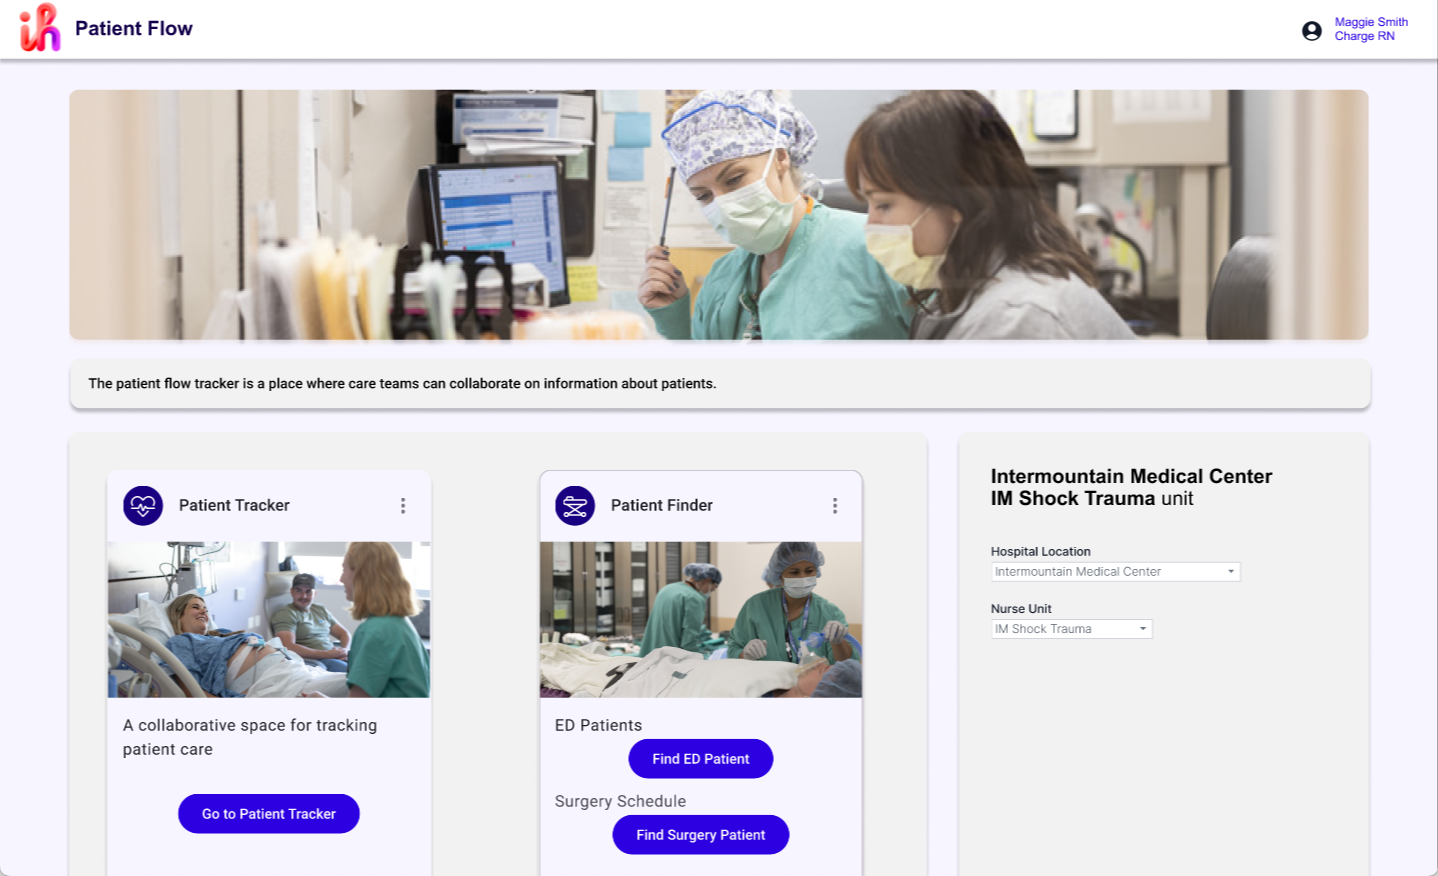Open Patient Finder card's three-dot menu

pos(835,506)
